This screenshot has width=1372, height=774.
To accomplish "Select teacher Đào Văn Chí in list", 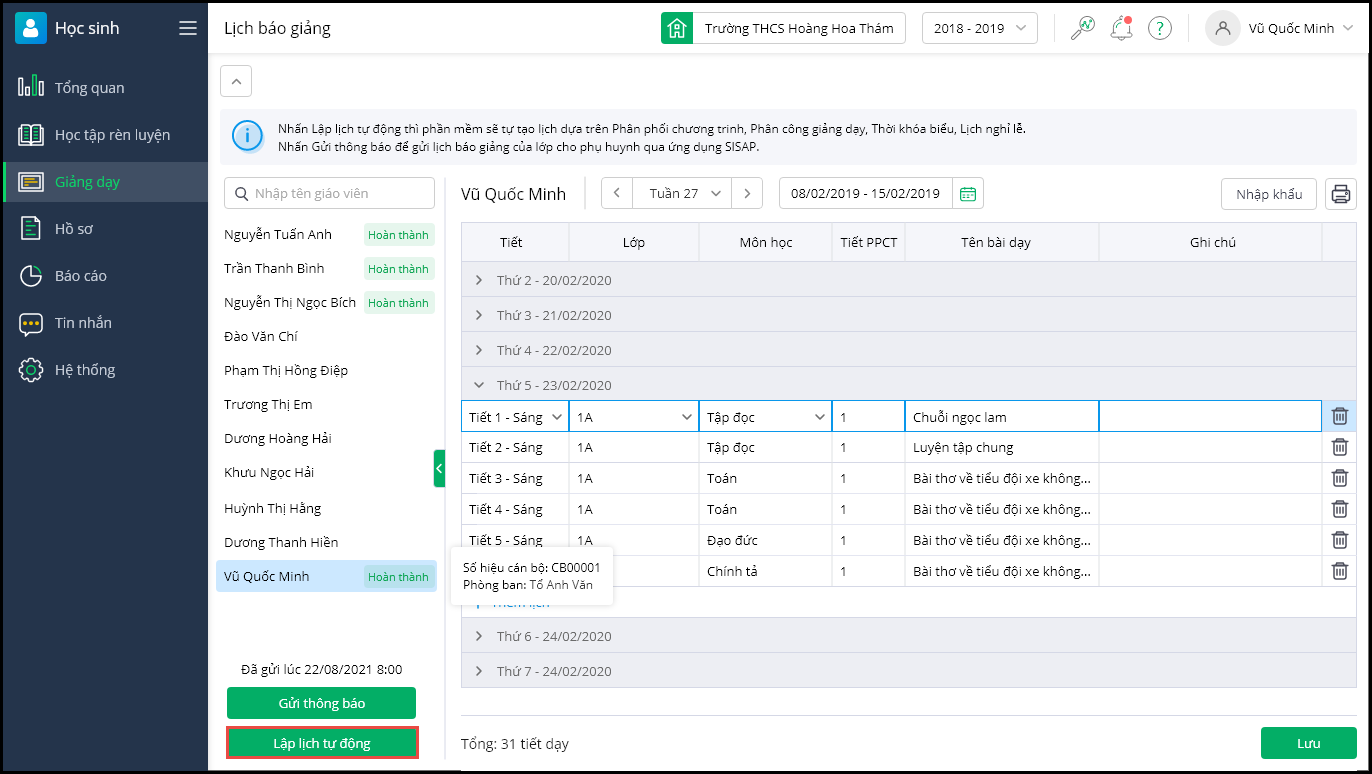I will [261, 337].
